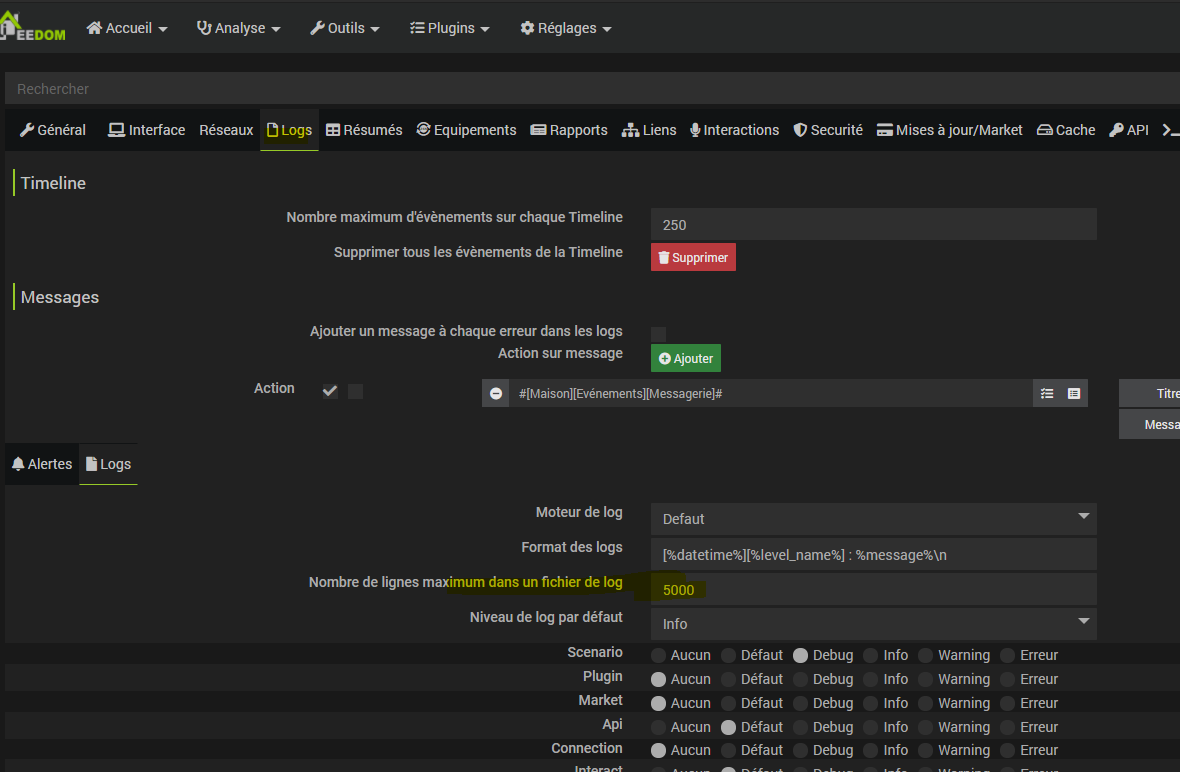Click the green Ajouter button
The width and height of the screenshot is (1180, 772).
click(686, 358)
